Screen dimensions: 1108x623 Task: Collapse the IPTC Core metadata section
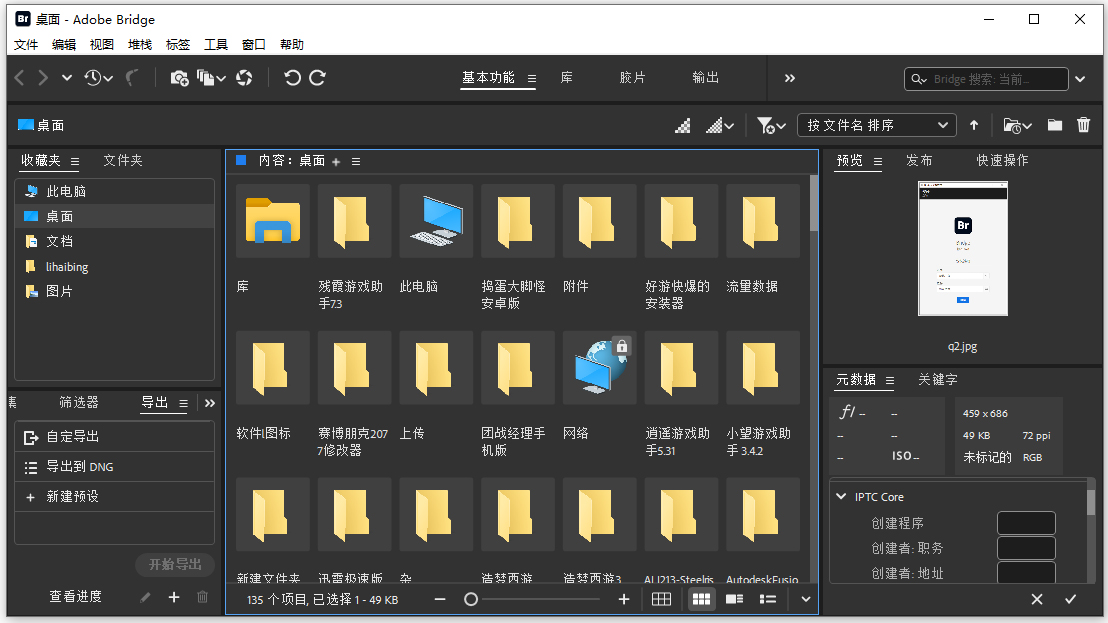[x=841, y=496]
